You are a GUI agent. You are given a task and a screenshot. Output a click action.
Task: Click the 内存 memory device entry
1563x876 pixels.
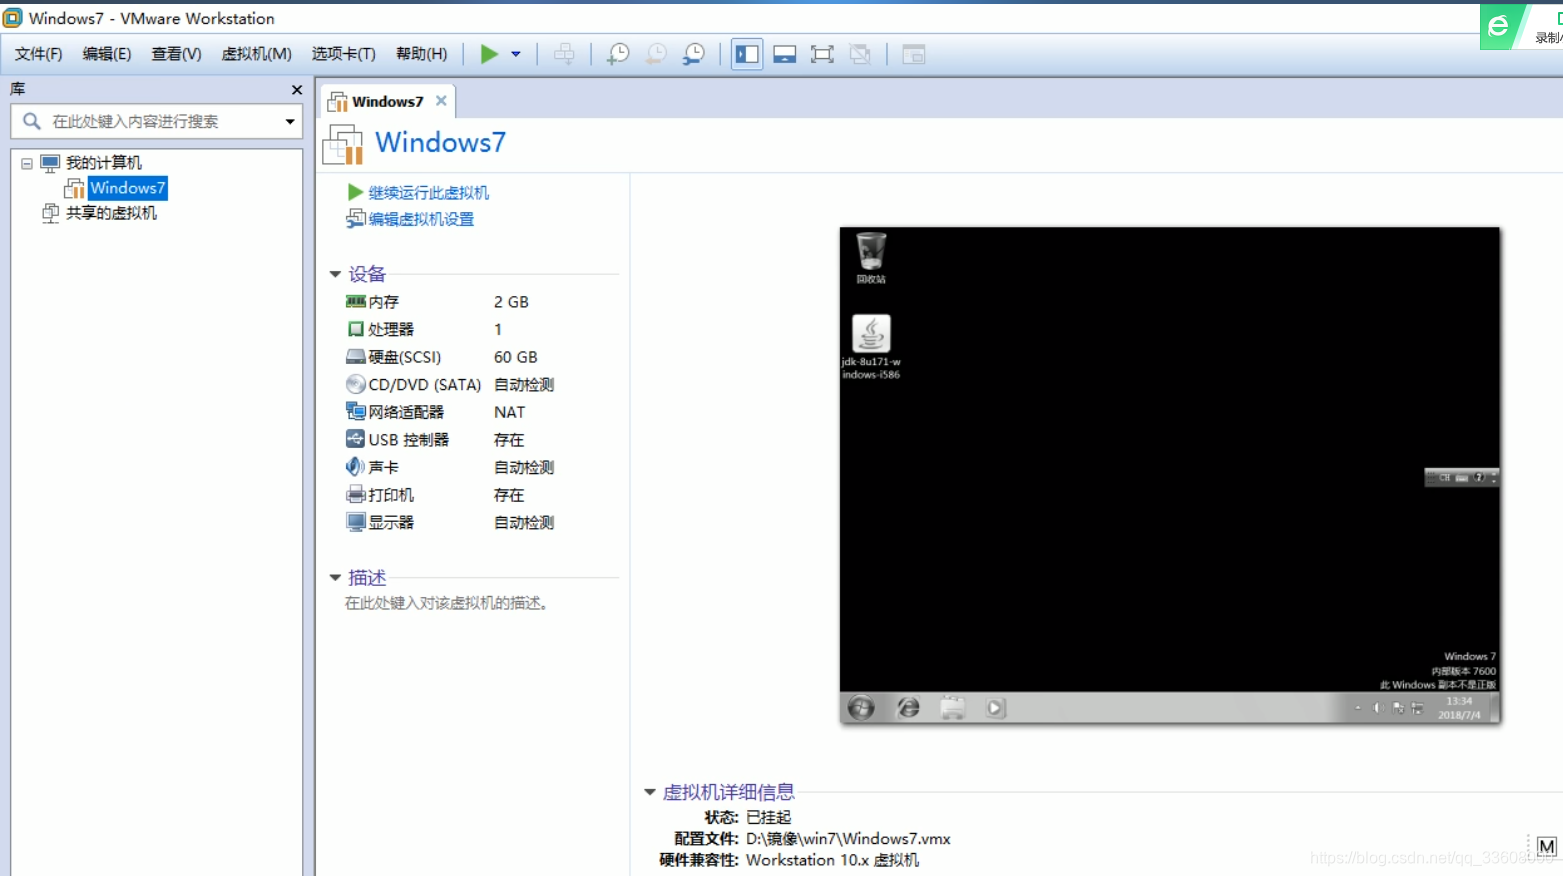click(x=383, y=302)
